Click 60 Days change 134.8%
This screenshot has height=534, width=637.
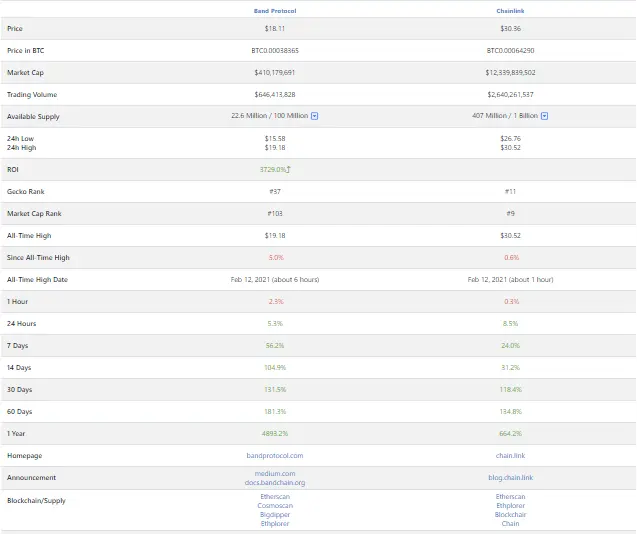coord(510,411)
